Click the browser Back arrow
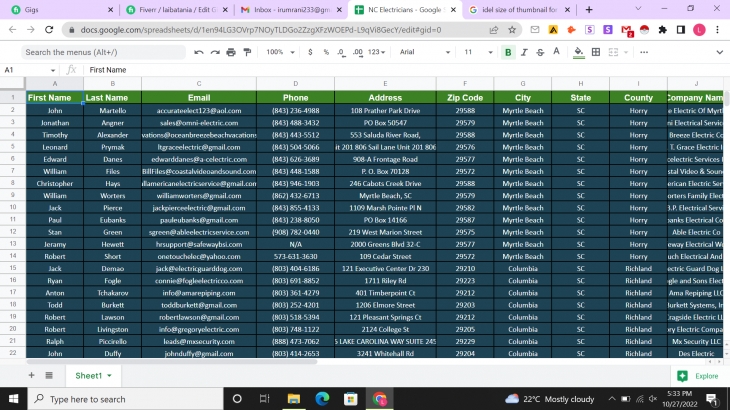730x410 pixels. [x=13, y=30]
